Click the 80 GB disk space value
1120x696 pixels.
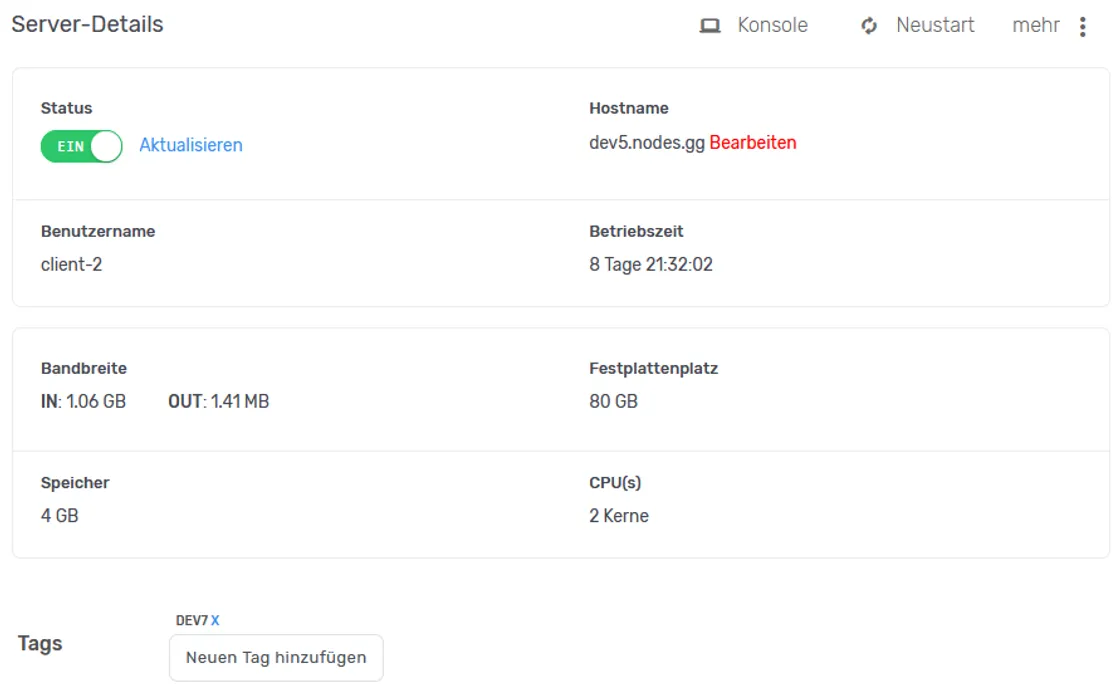click(x=613, y=402)
